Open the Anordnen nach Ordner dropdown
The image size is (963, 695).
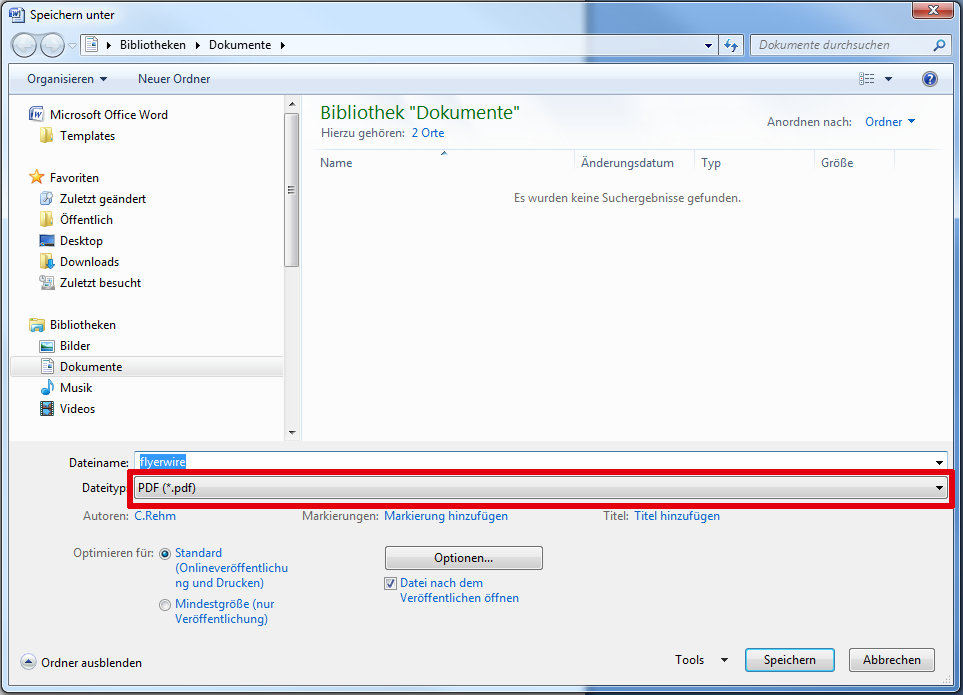coord(890,122)
